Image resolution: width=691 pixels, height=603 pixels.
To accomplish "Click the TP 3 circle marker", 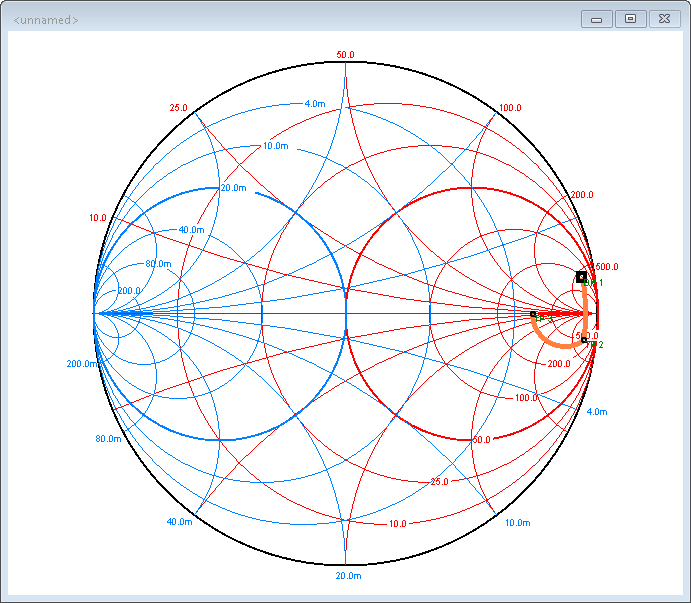I will click(x=533, y=314).
